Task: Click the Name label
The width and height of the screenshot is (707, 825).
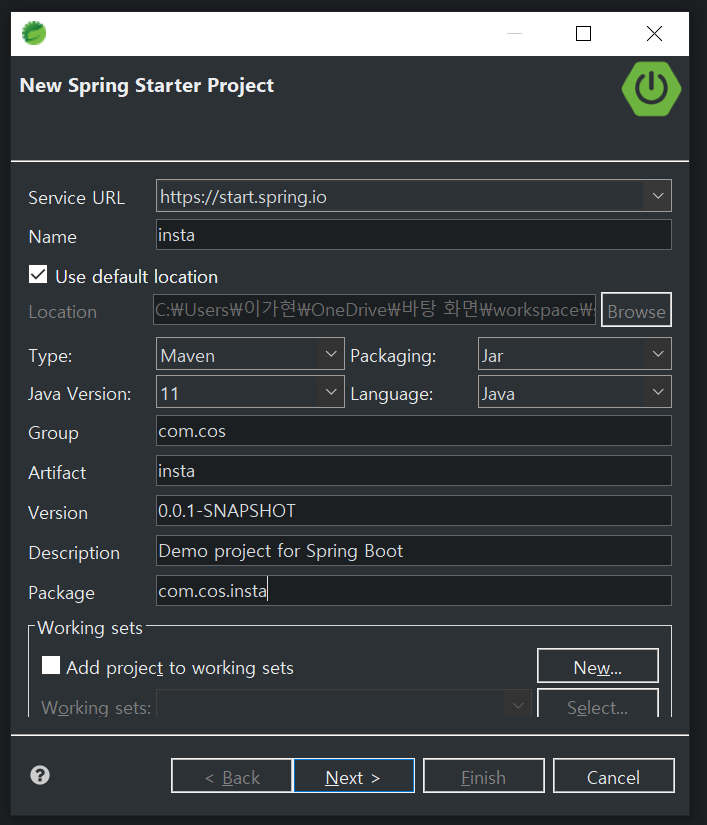Action: coord(53,237)
